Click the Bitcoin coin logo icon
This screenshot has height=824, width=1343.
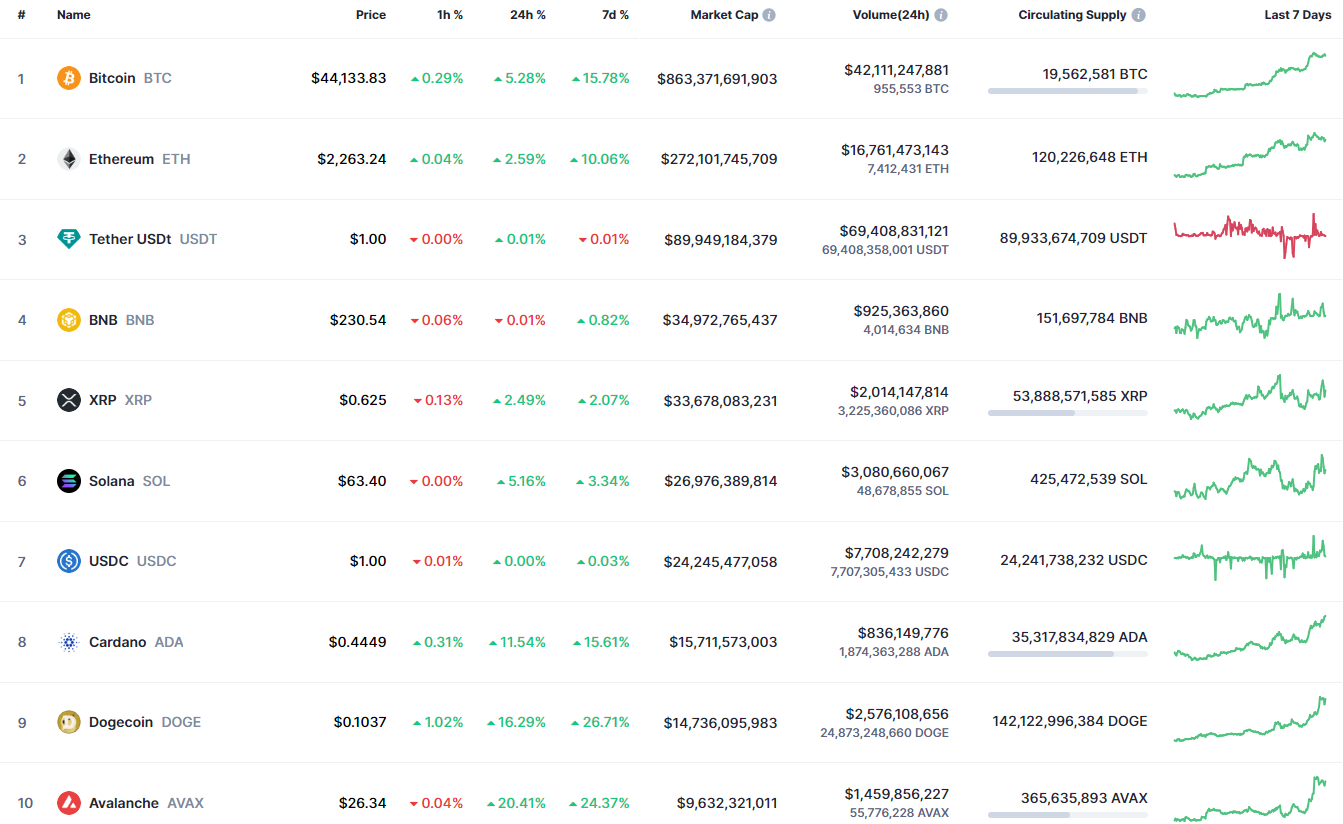(x=68, y=78)
